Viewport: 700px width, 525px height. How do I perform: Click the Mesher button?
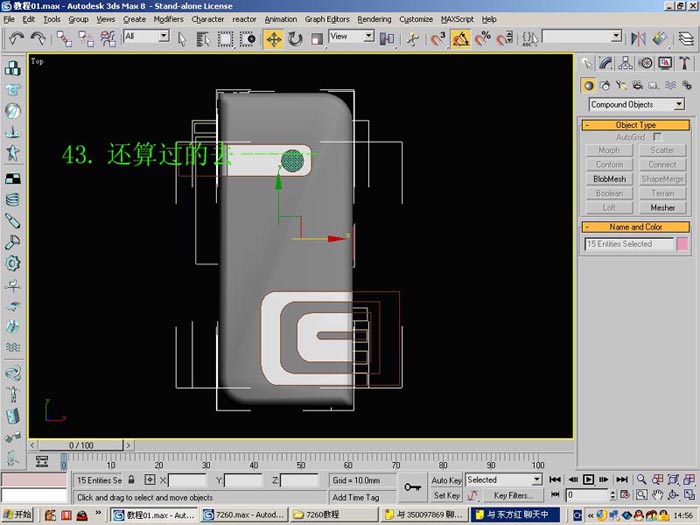662,208
